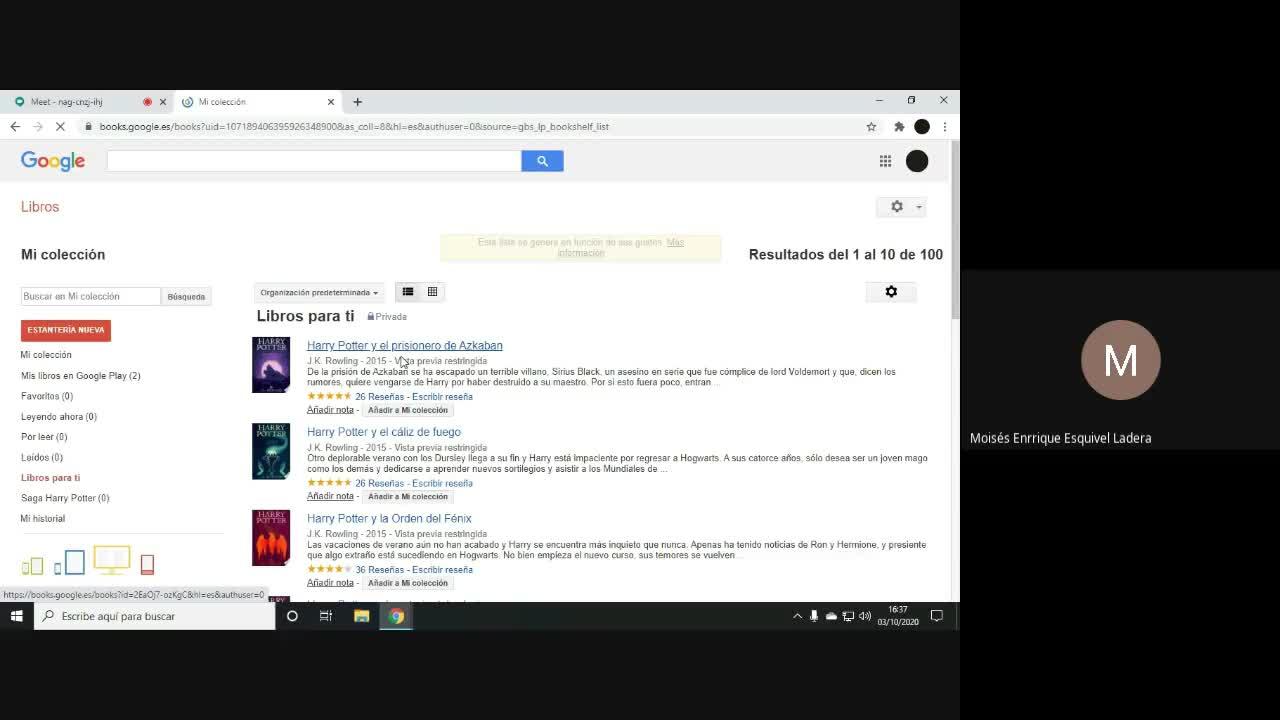
Task: Show hidden system tray icons
Action: click(x=797, y=616)
